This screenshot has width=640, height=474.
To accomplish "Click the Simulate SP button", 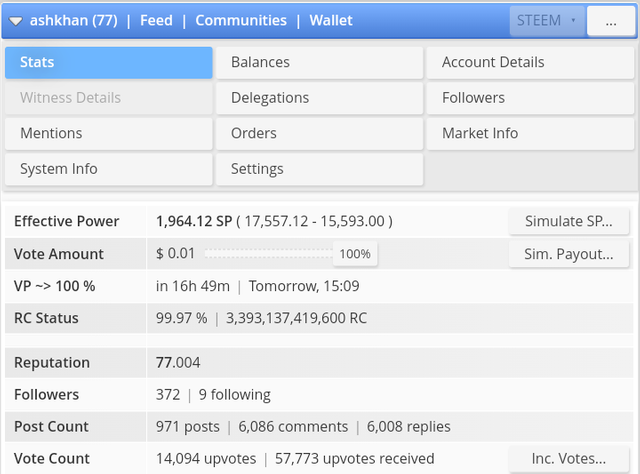I will click(568, 221).
